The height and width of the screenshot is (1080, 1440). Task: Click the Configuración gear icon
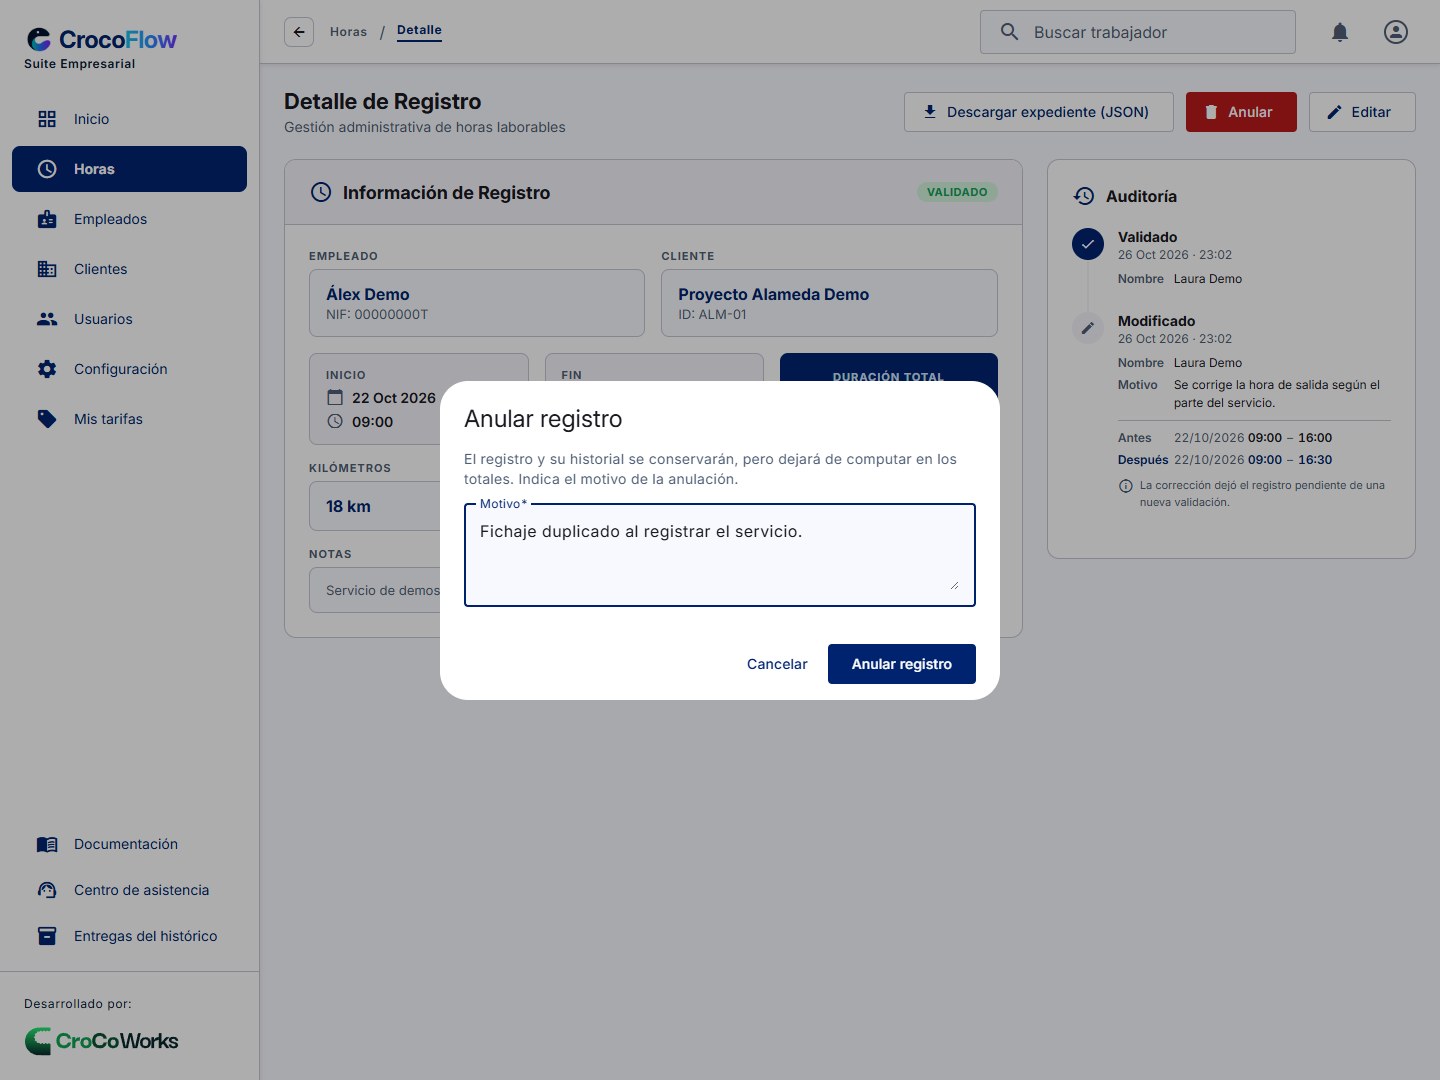(47, 369)
